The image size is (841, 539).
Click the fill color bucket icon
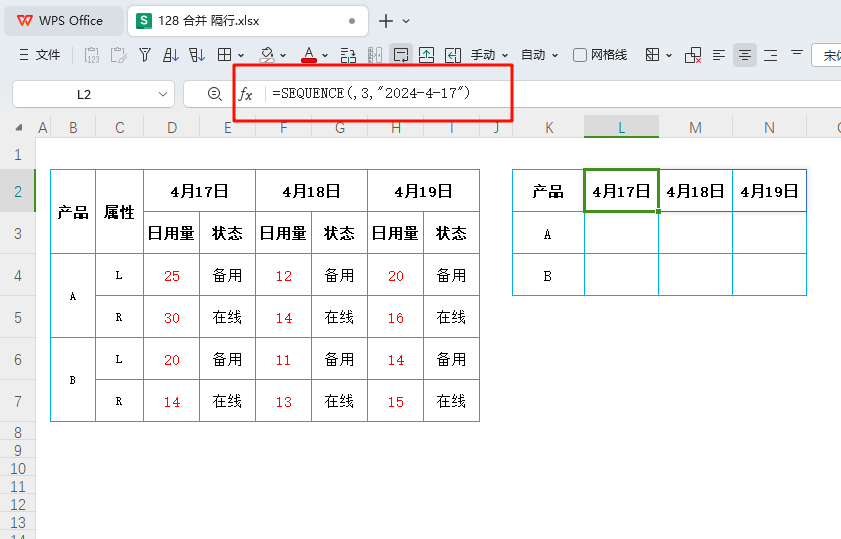[267, 55]
